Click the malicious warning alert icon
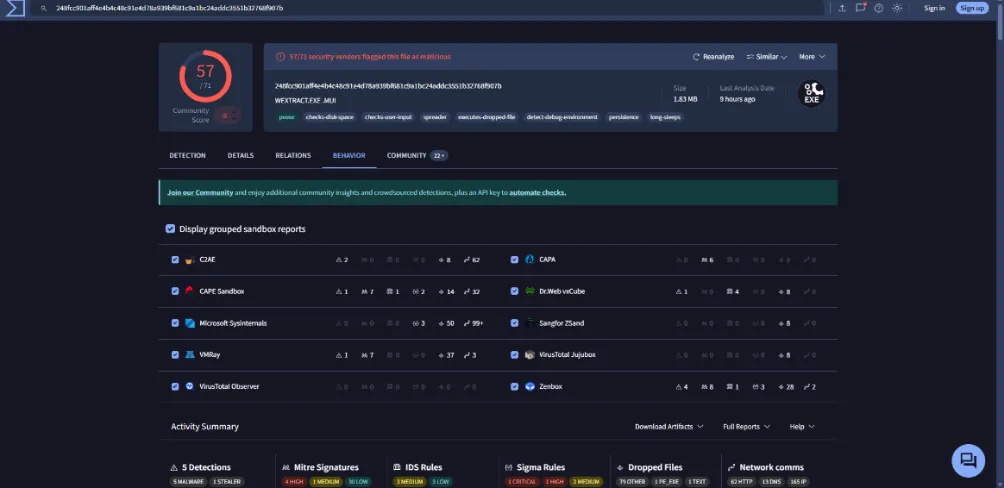Image resolution: width=1004 pixels, height=488 pixels. point(280,57)
